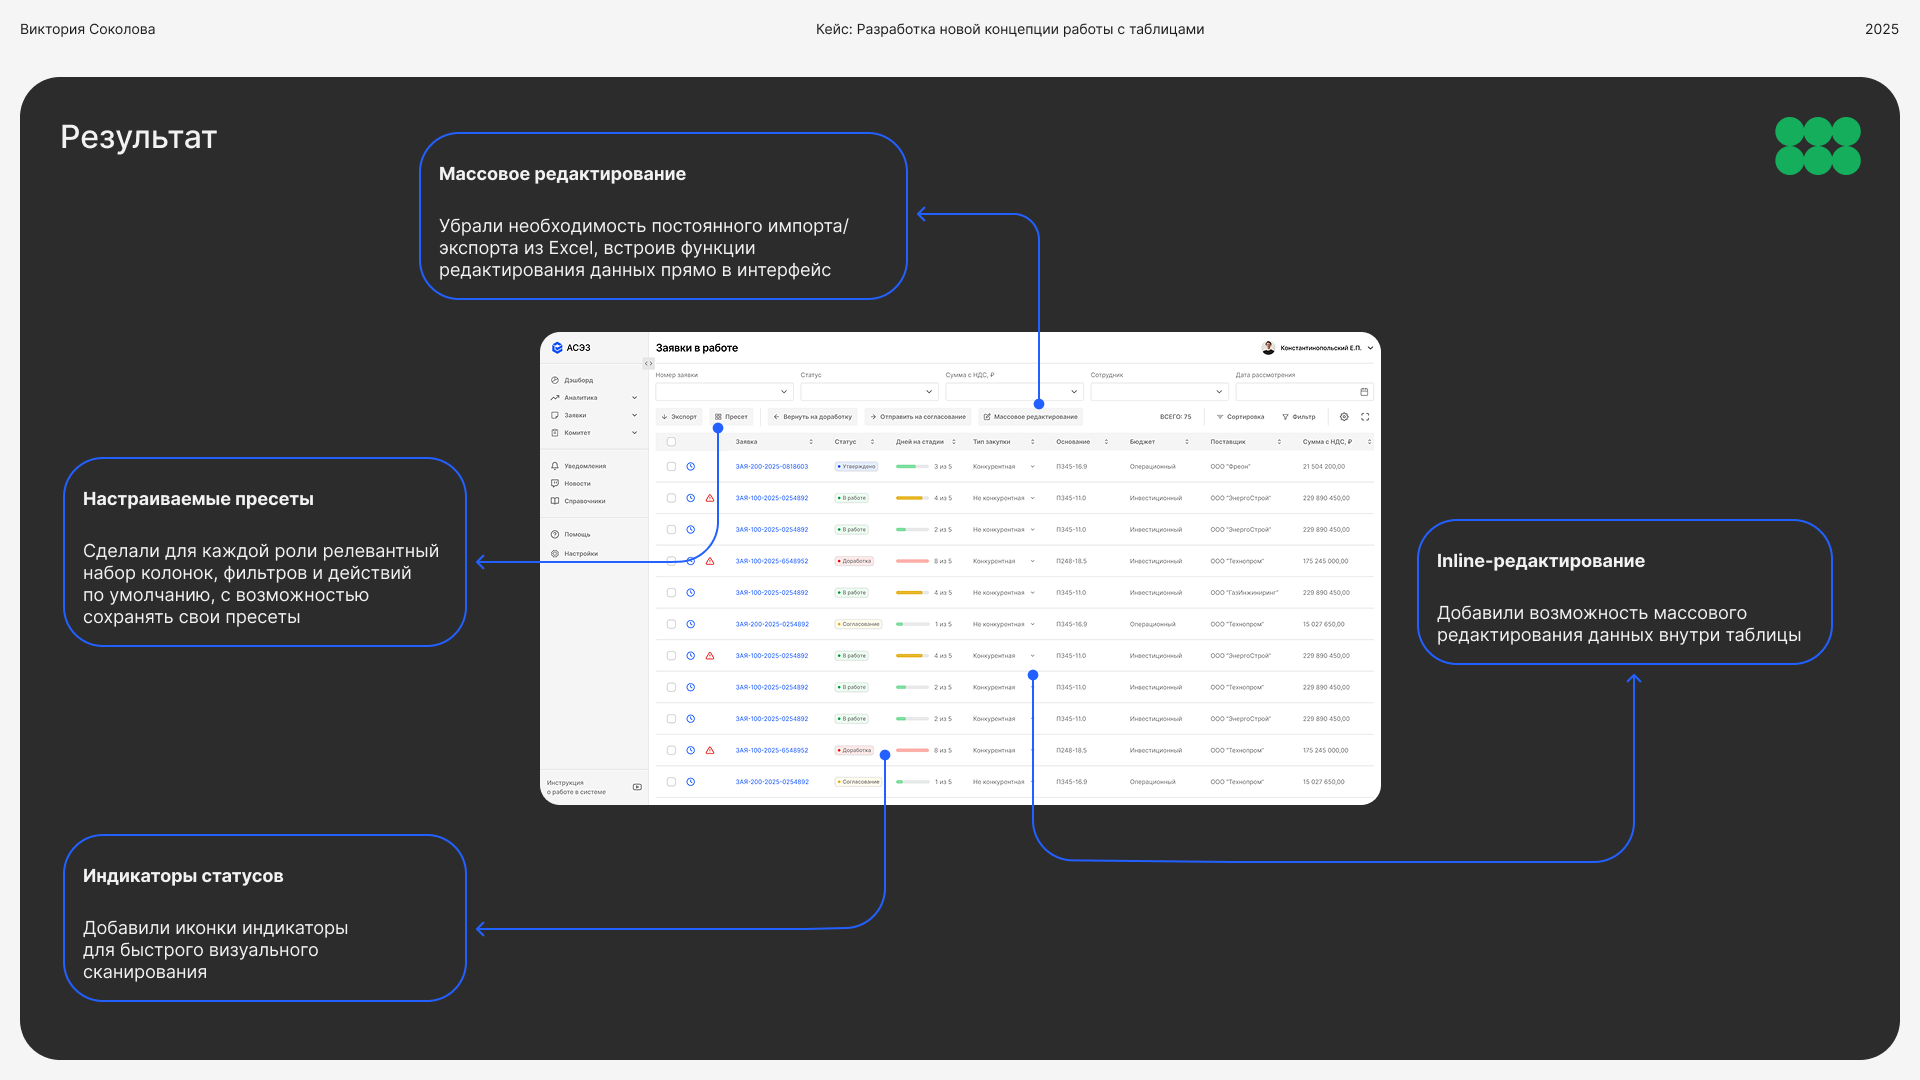Open Дэшборд in the sidebar
The image size is (1920, 1080).
pos(577,380)
